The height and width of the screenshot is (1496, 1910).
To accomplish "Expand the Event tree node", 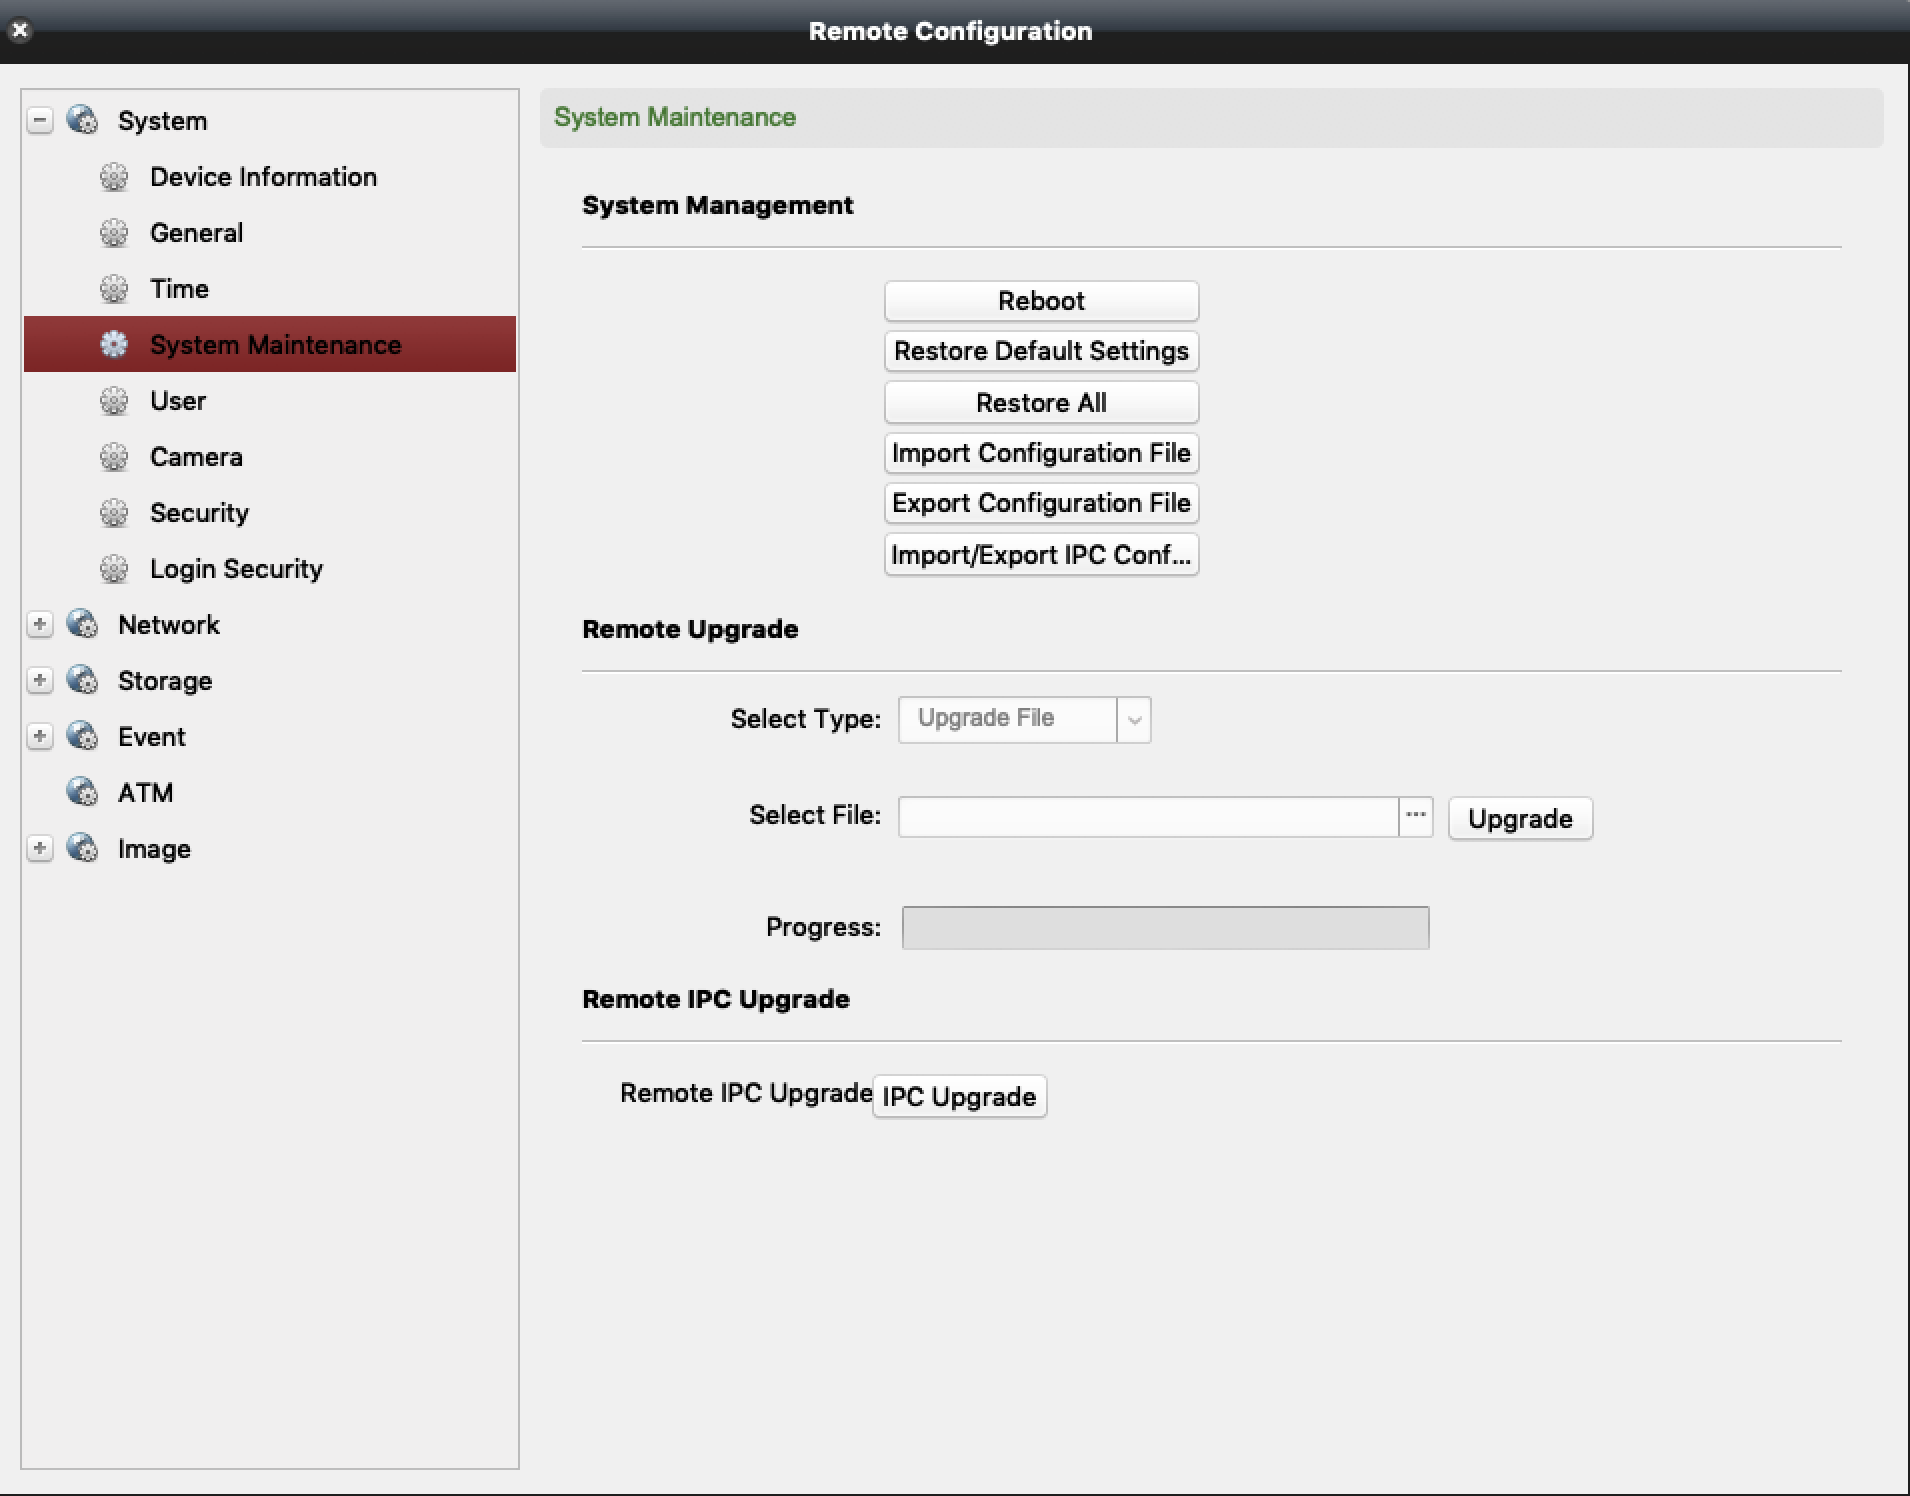I will [40, 736].
